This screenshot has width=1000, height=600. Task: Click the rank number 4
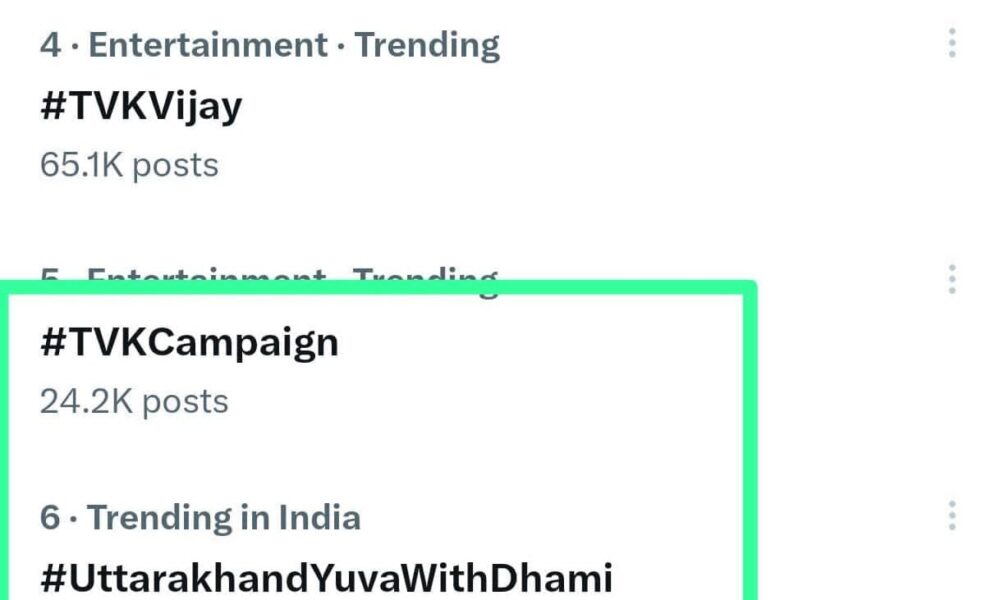[50, 45]
